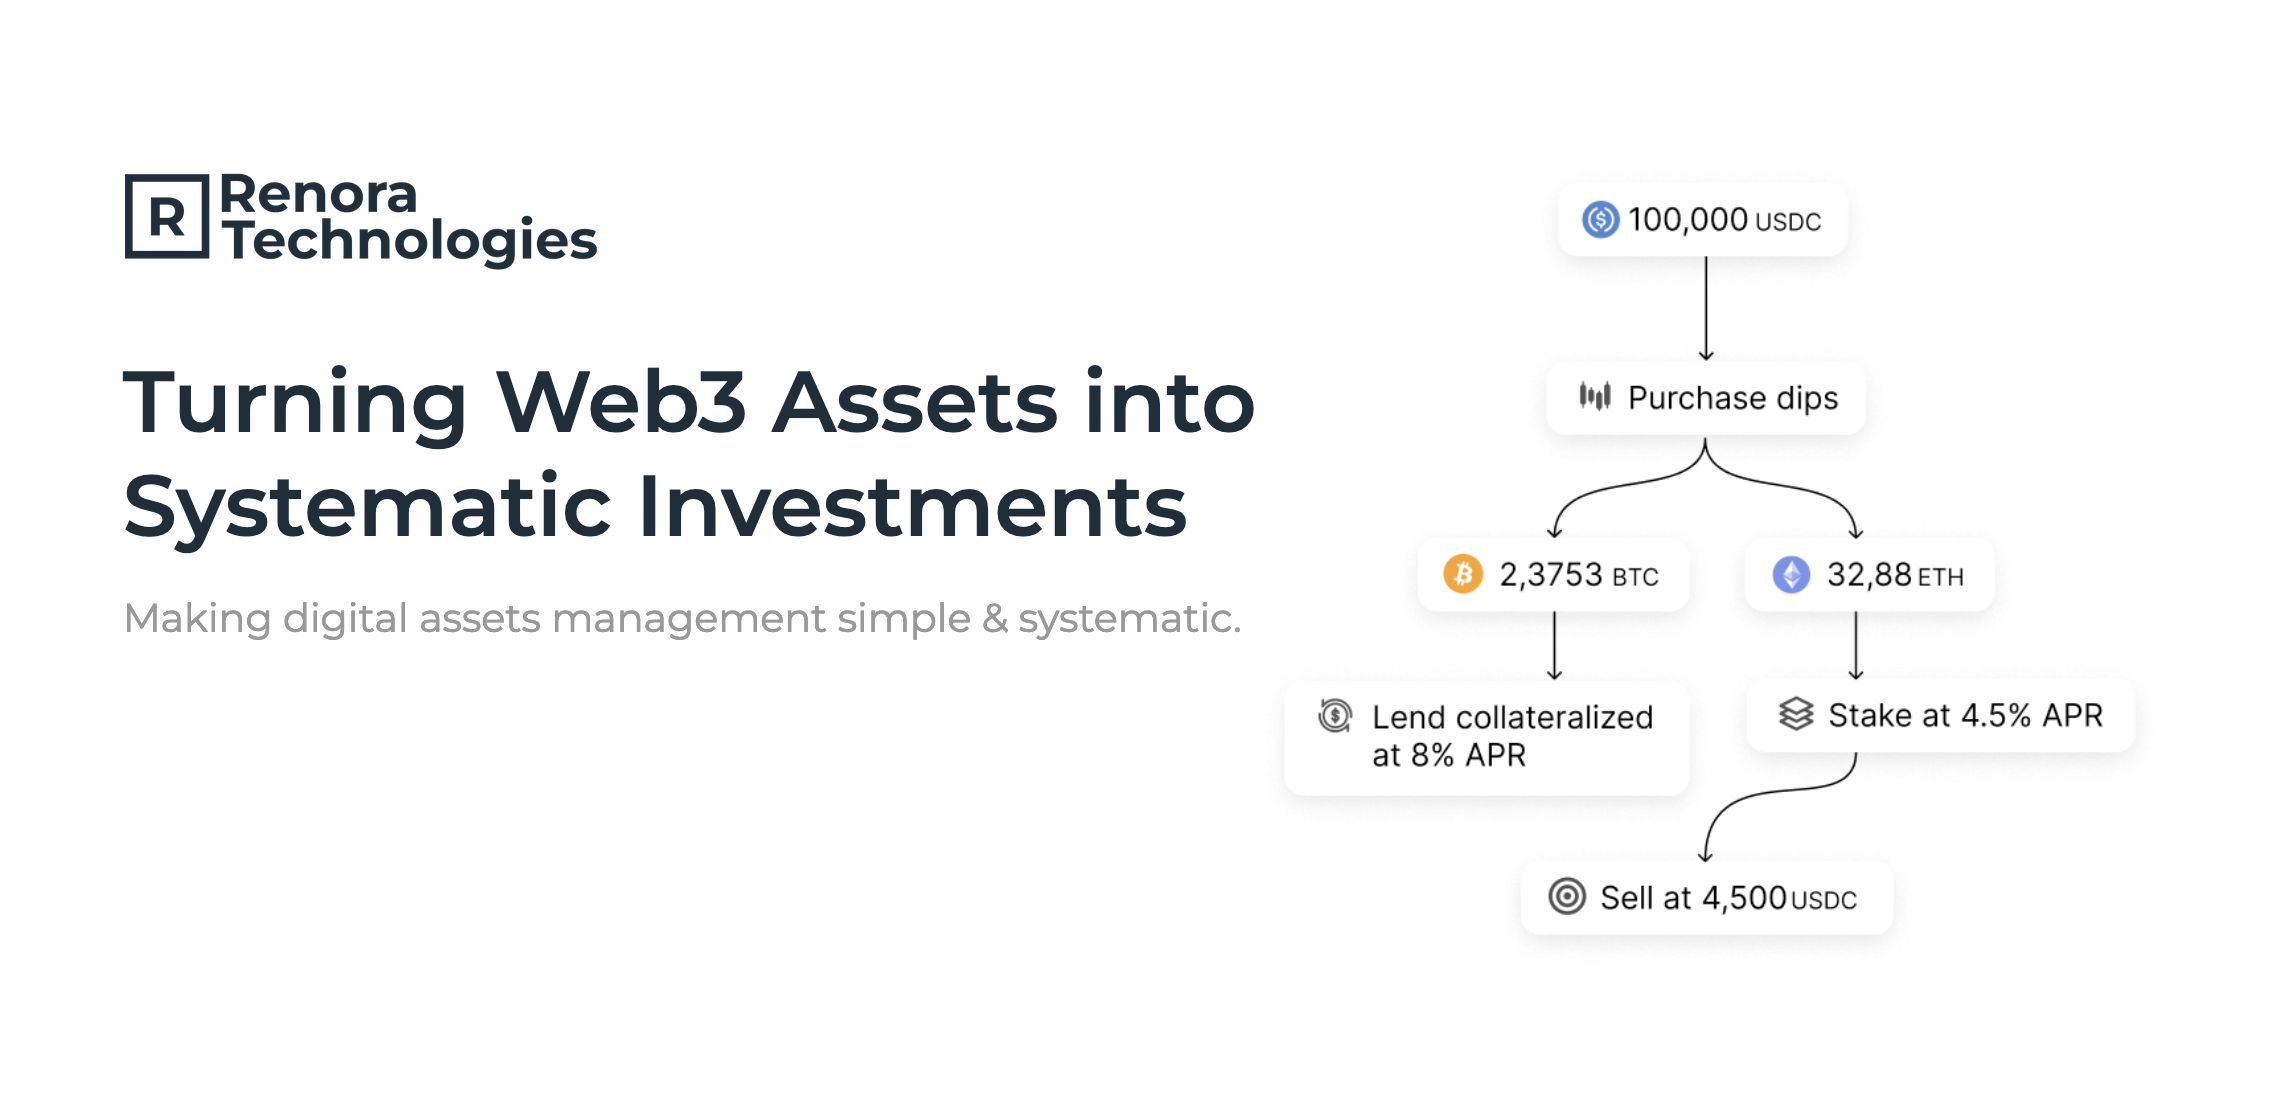Click the orange Bitcoin icon
2278x1102 pixels.
coord(1462,574)
